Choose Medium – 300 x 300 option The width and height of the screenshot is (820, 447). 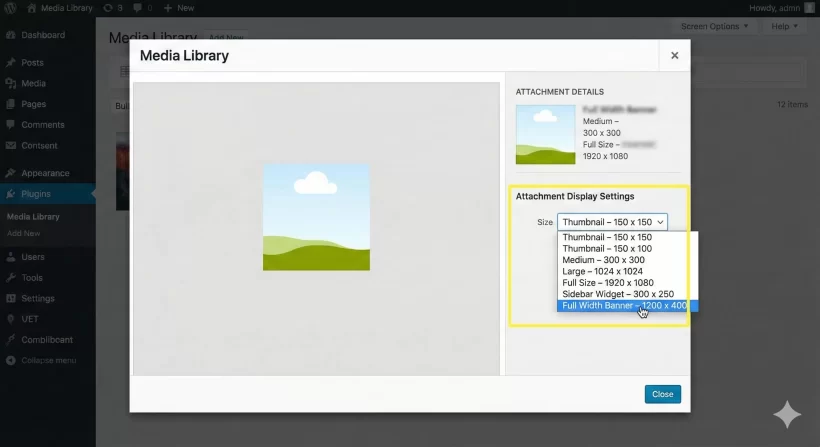tap(627, 260)
